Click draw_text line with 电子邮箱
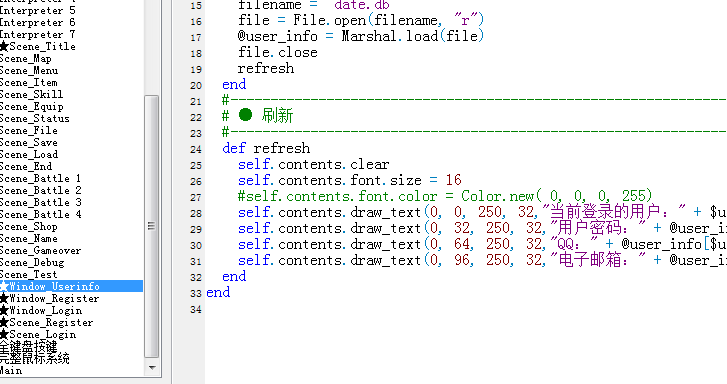Screen dimensions: 727x384 [x=482, y=261]
